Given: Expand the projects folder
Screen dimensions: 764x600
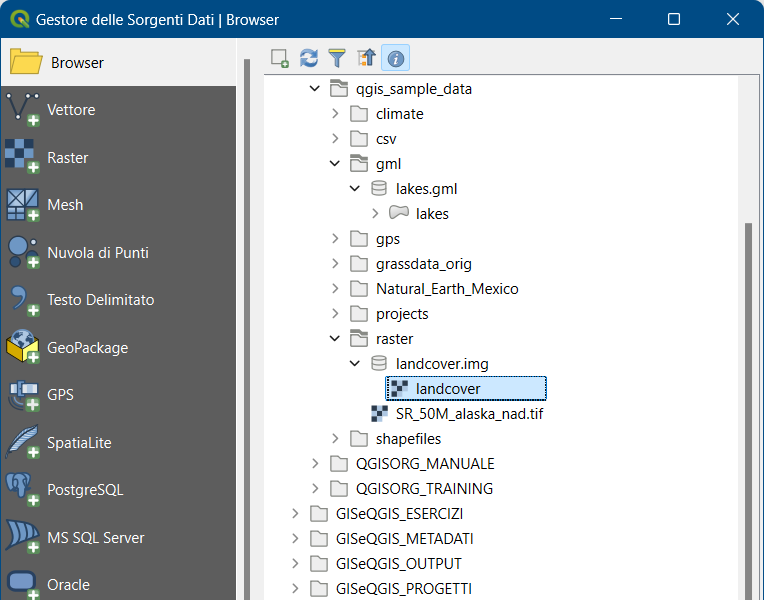Looking at the screenshot, I should pyautogui.click(x=335, y=313).
